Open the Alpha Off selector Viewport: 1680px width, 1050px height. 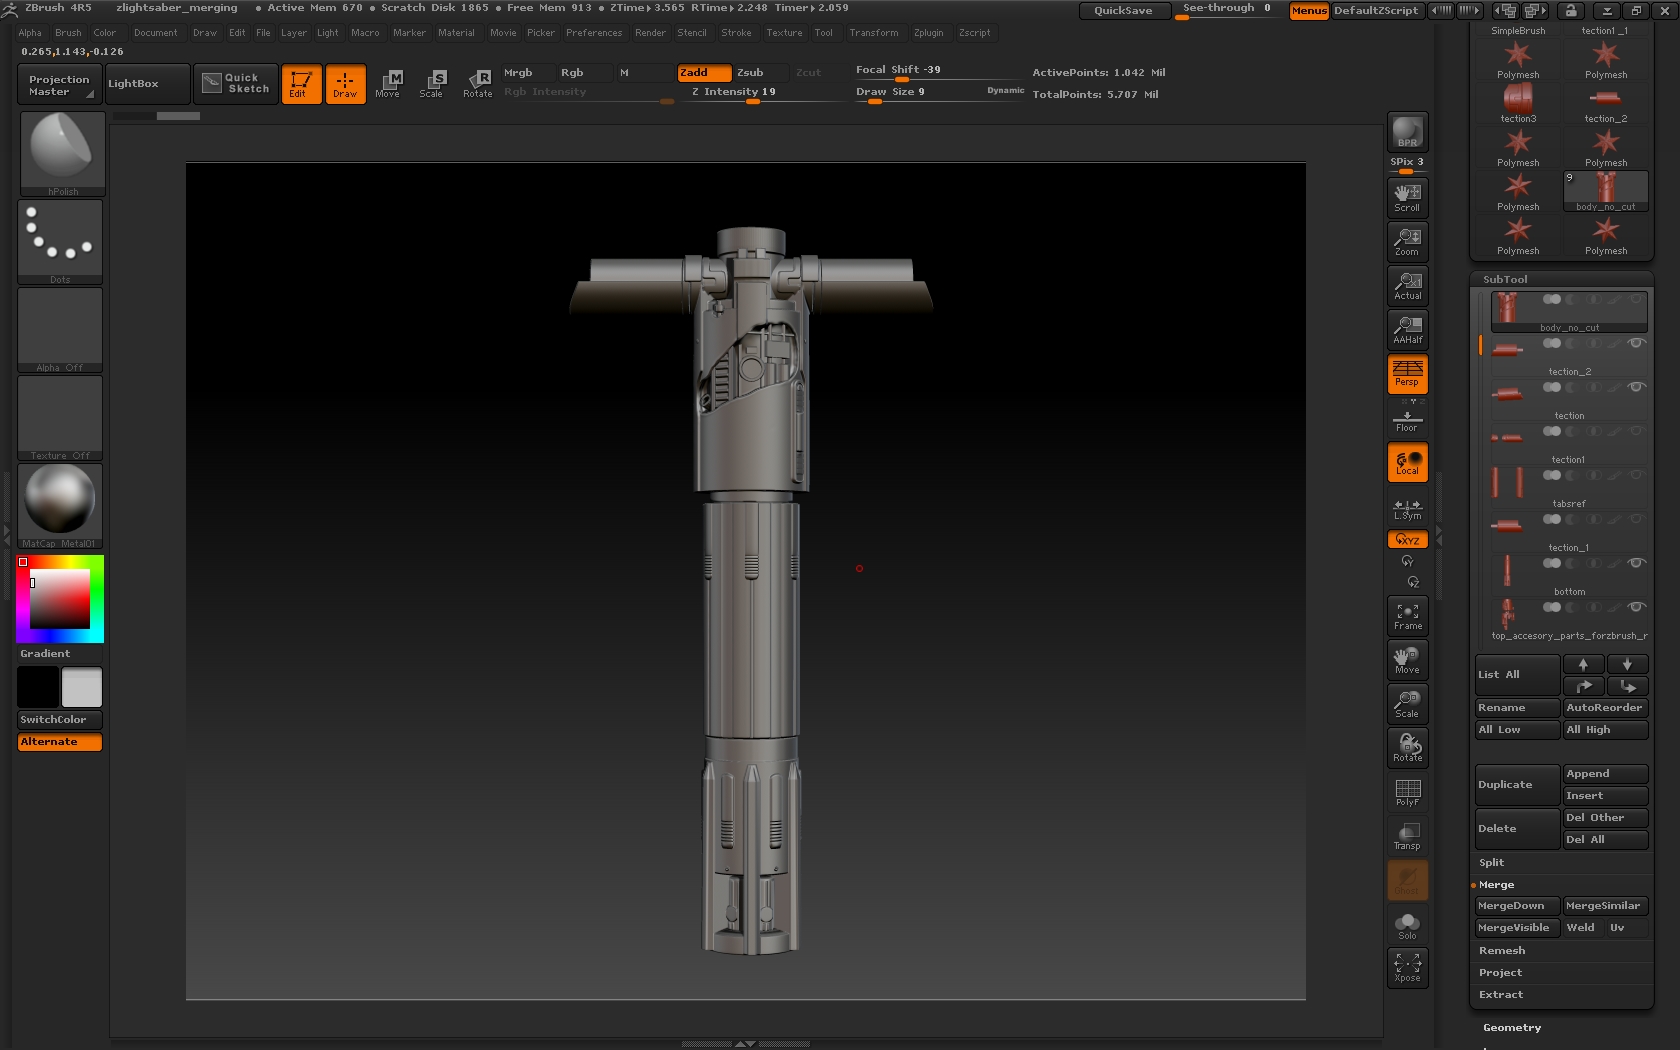click(x=60, y=330)
